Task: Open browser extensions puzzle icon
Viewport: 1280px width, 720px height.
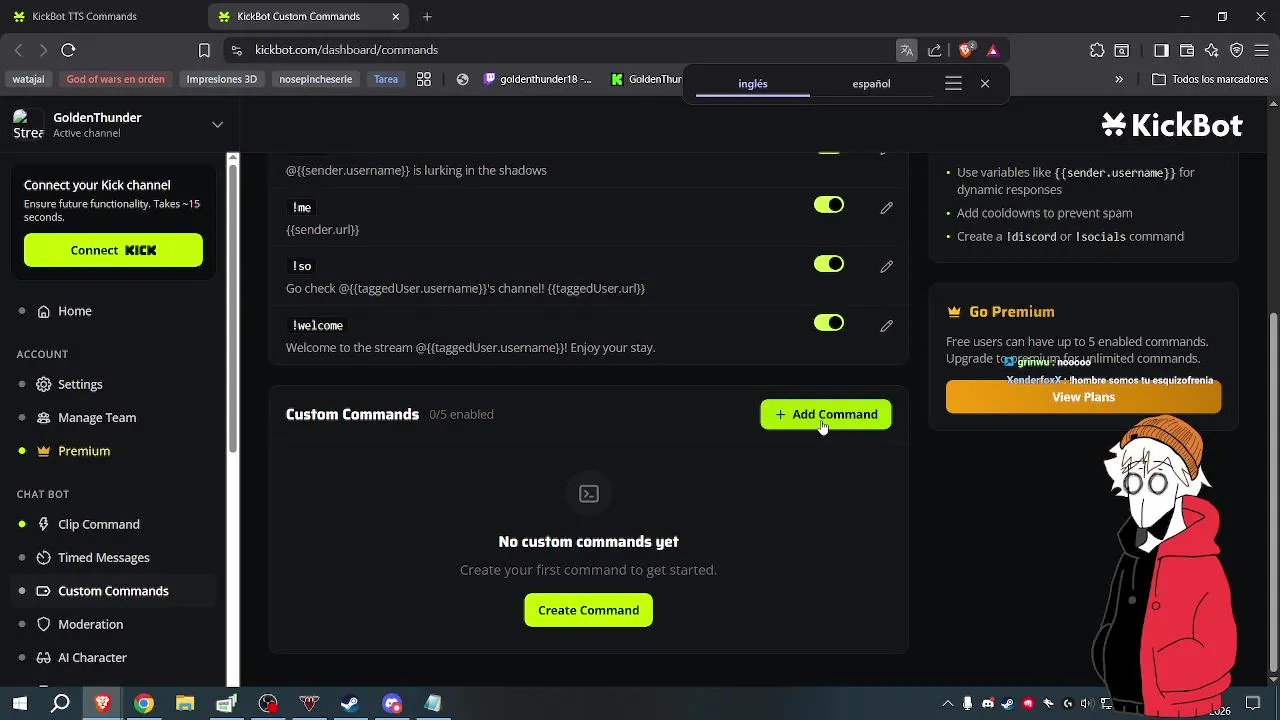Action: coord(1097,50)
